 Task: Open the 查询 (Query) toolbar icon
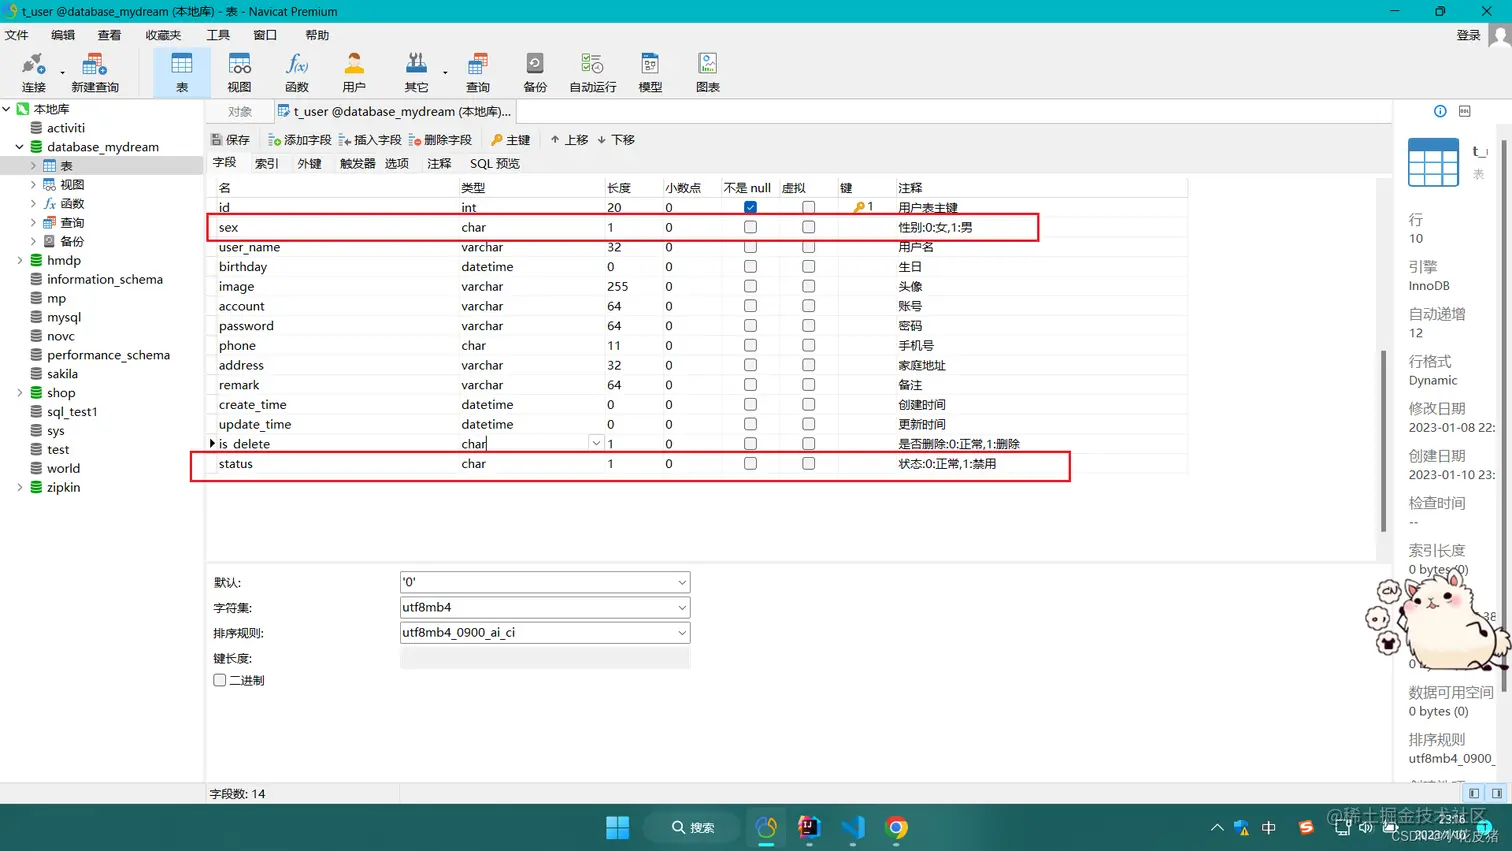(478, 73)
